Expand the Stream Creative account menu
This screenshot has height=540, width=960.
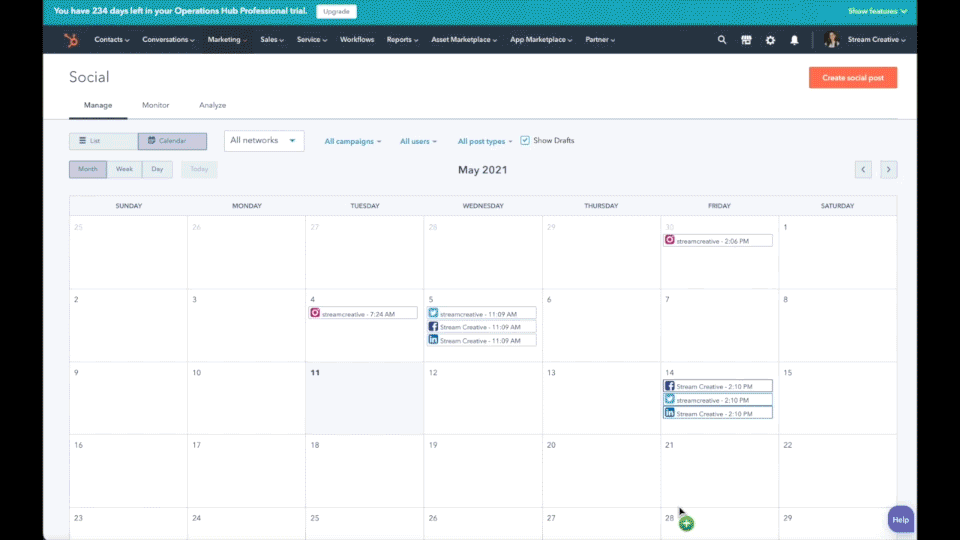tap(876, 40)
